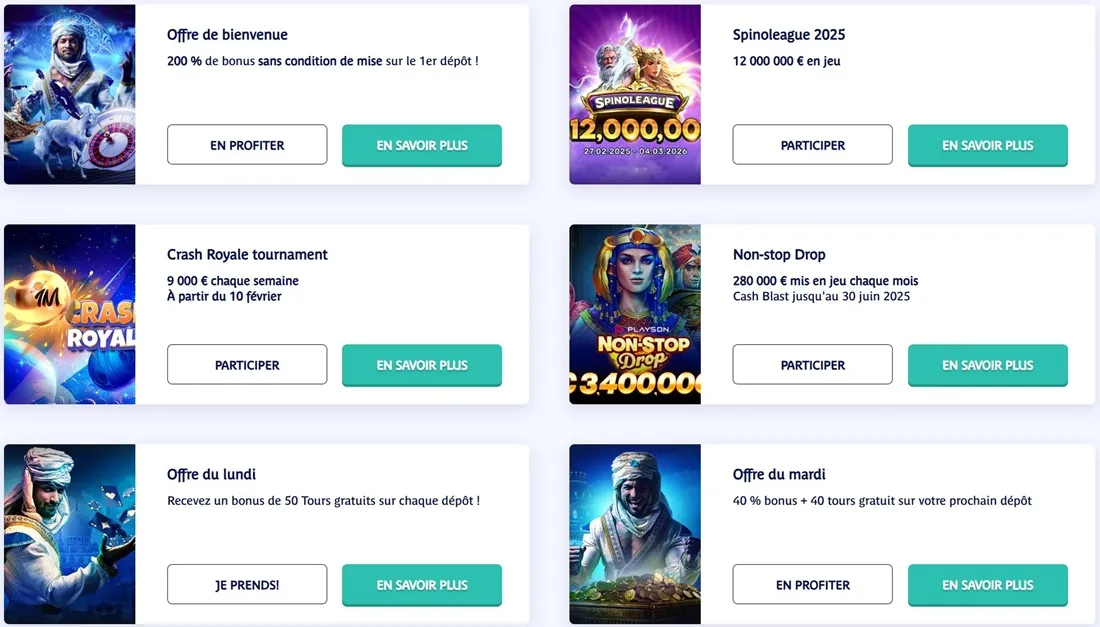
Task: Join the Crash Royale tournament via PARTICIPER
Action: [247, 365]
